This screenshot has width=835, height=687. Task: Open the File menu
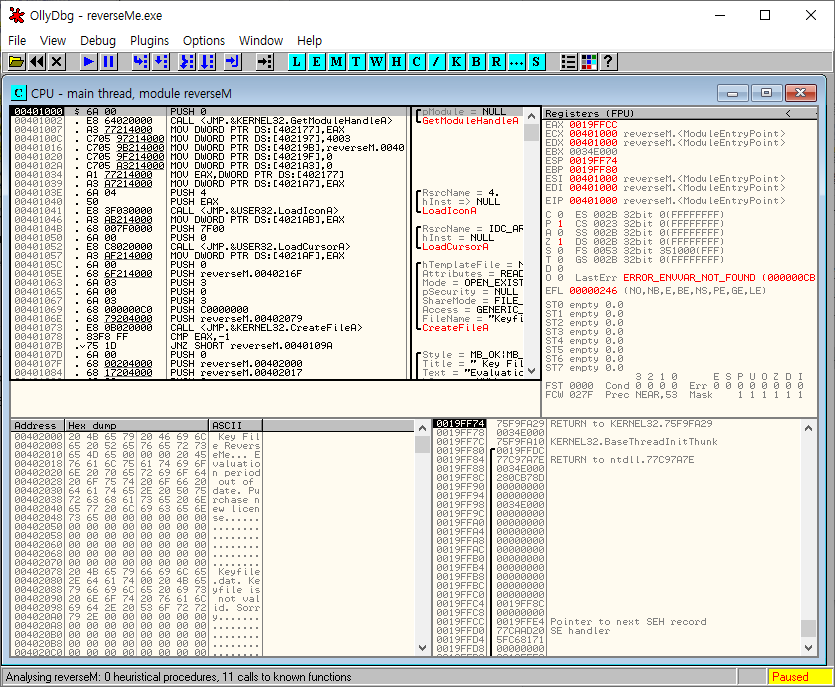point(17,40)
